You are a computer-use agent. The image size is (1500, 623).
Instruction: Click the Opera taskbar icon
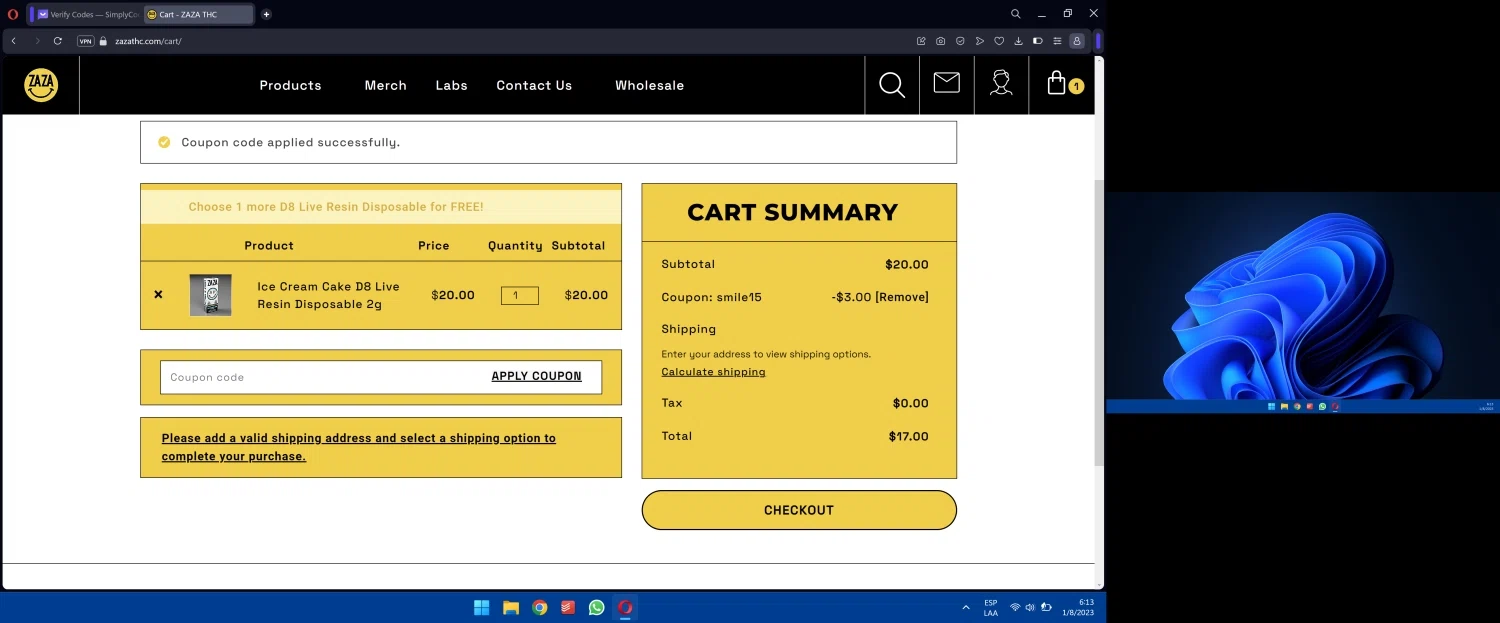(x=625, y=607)
